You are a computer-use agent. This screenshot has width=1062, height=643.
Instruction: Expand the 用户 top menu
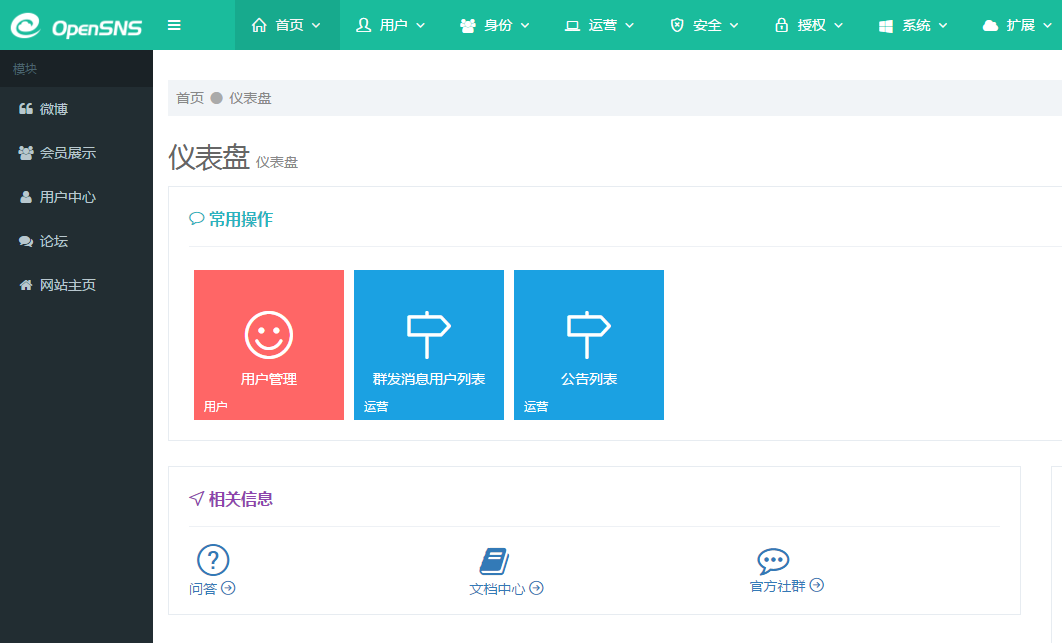[x=391, y=25]
